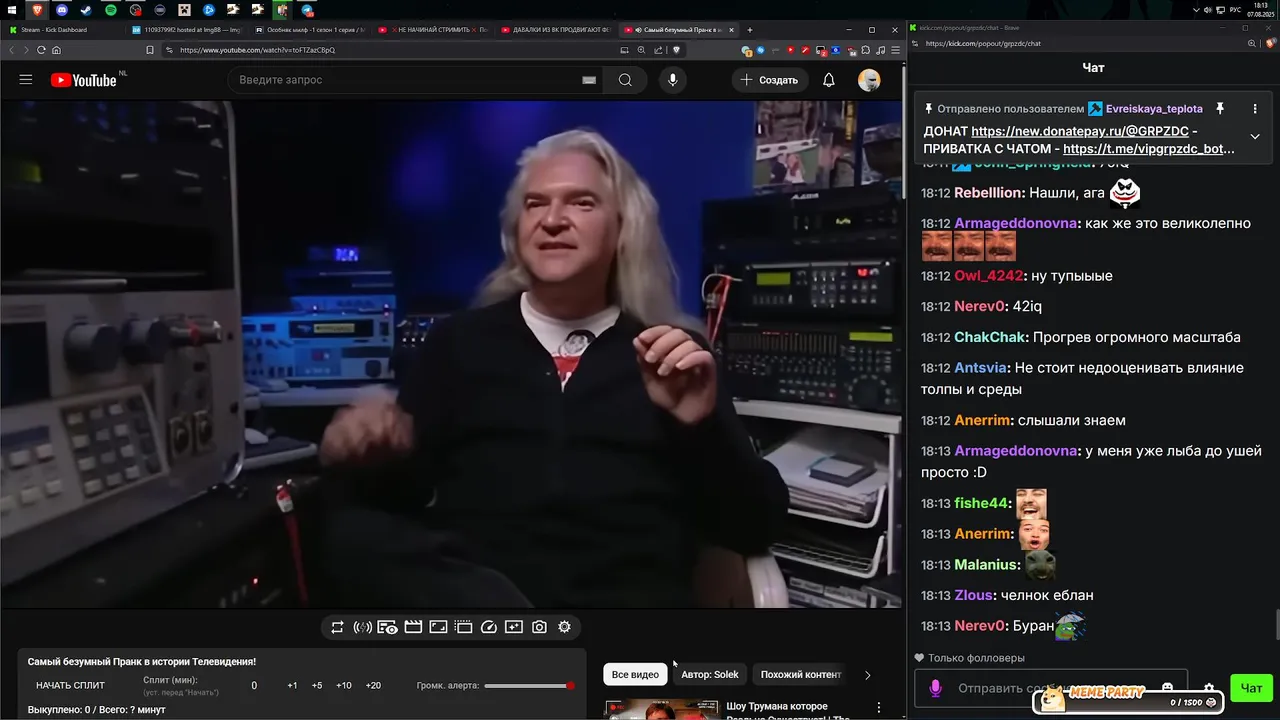Add +20 minutes to split
Screen dimensions: 1280x720
coord(373,685)
